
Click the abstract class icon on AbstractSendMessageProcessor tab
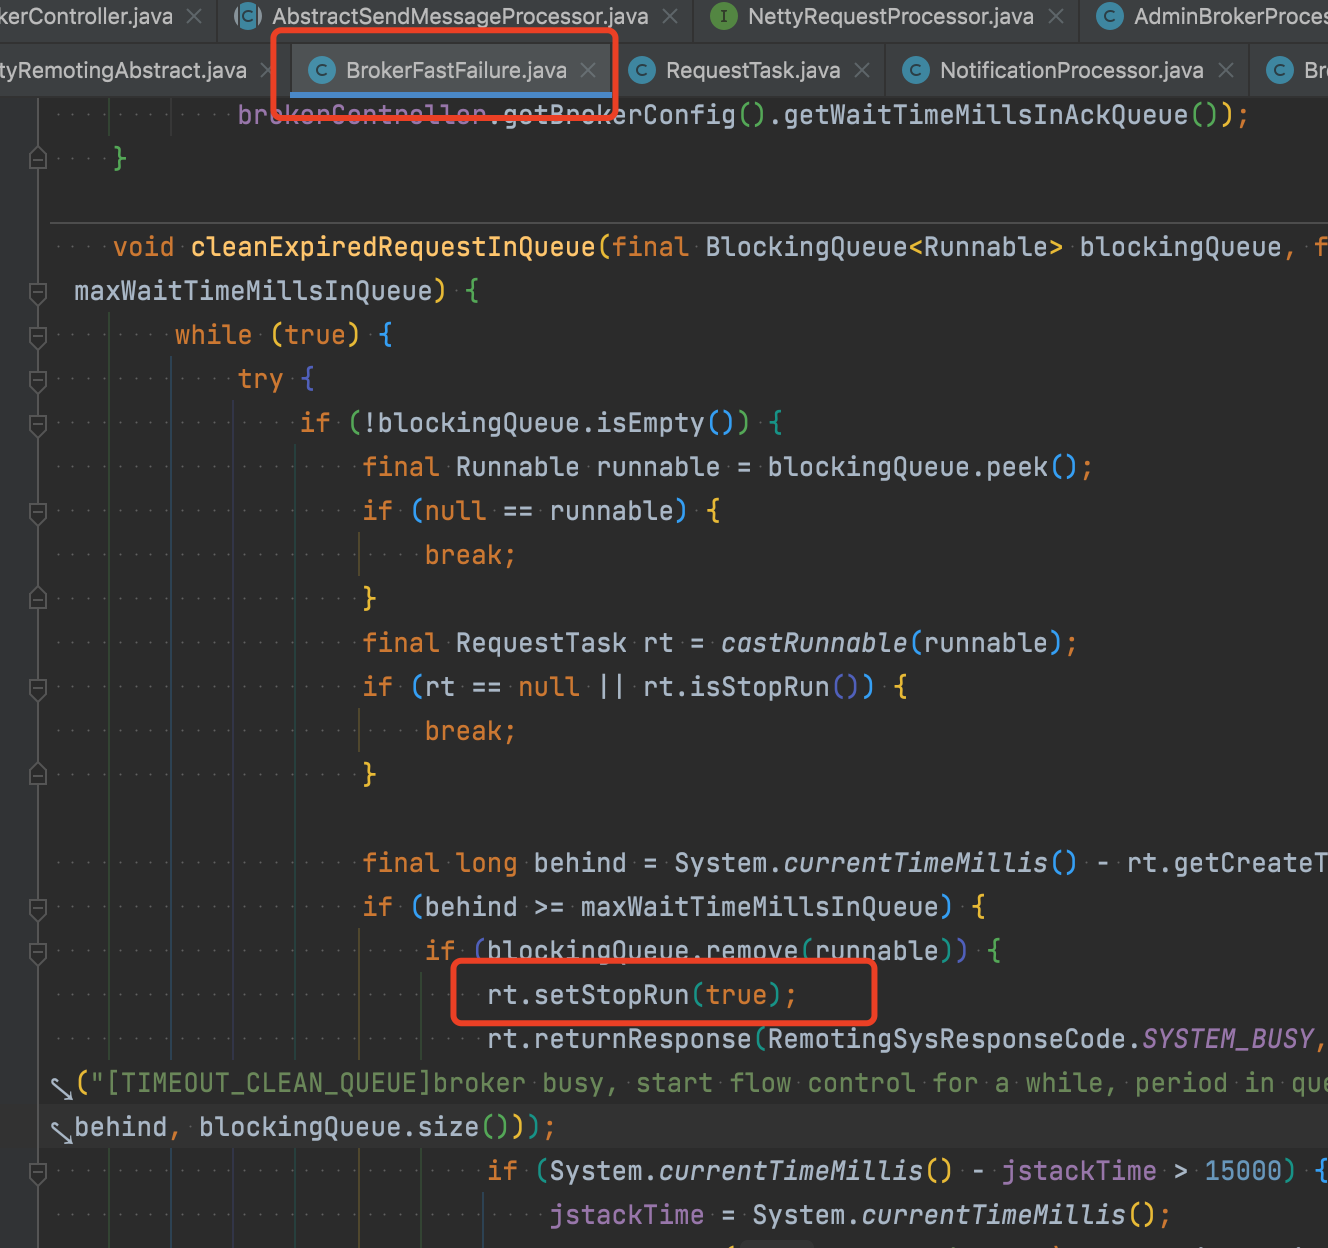click(x=246, y=16)
